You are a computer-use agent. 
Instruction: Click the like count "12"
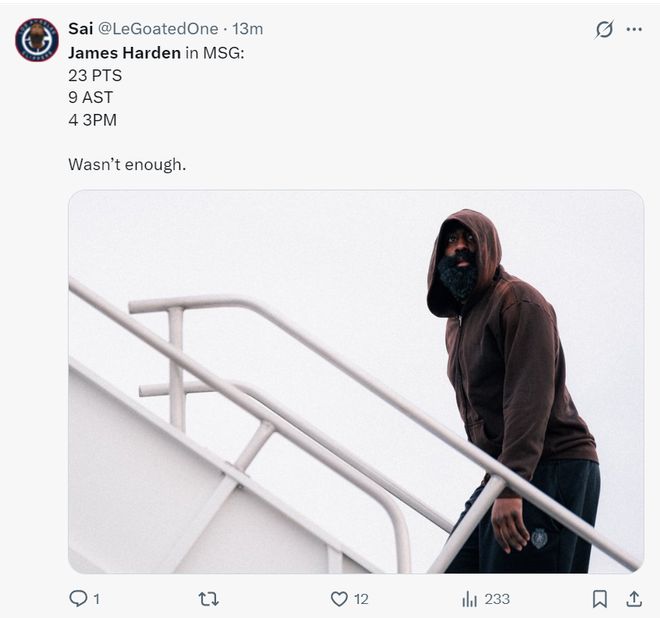click(361, 598)
